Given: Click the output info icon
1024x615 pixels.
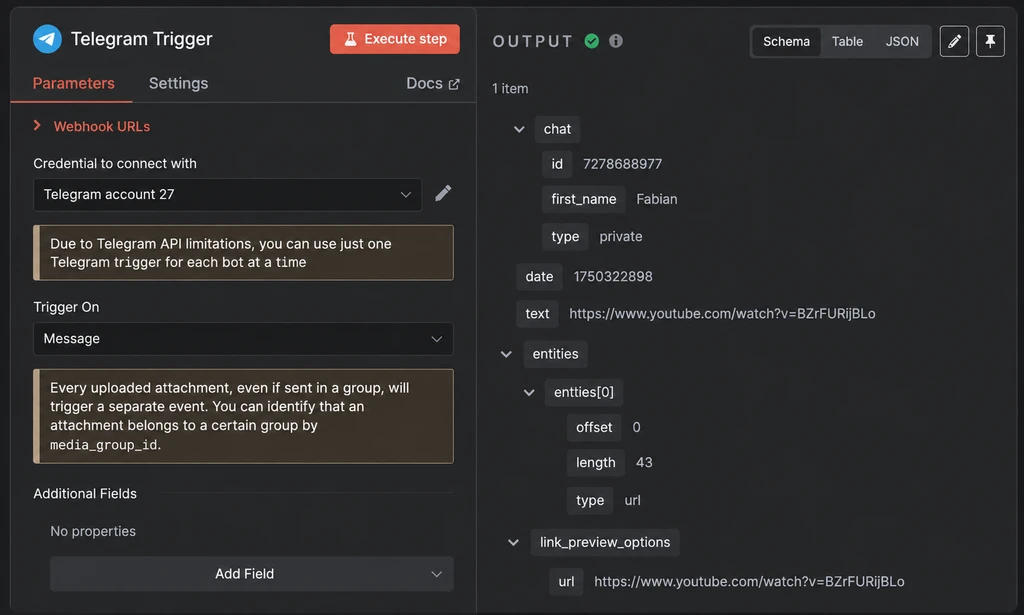Looking at the screenshot, I should [x=616, y=41].
